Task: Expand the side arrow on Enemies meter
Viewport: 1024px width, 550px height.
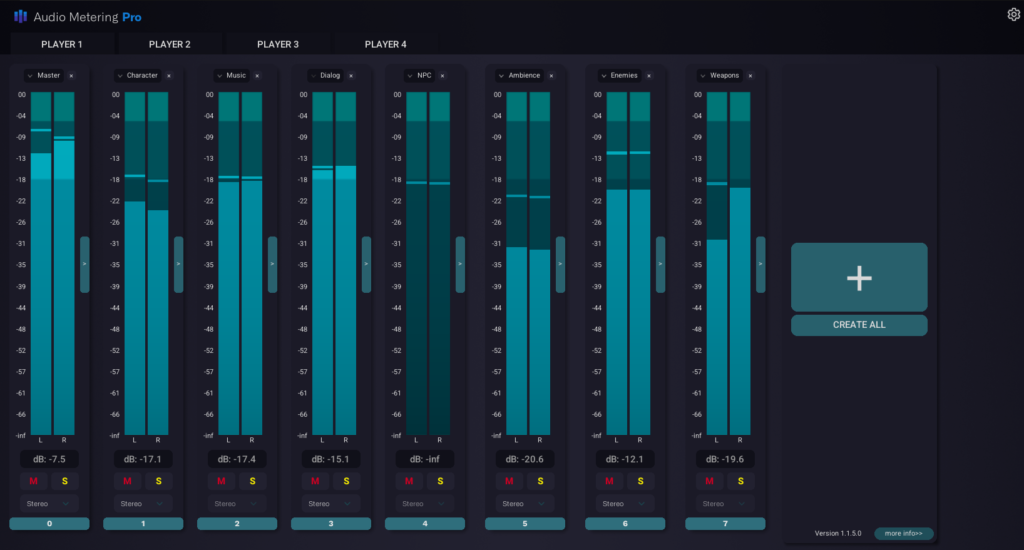Action: coord(660,264)
